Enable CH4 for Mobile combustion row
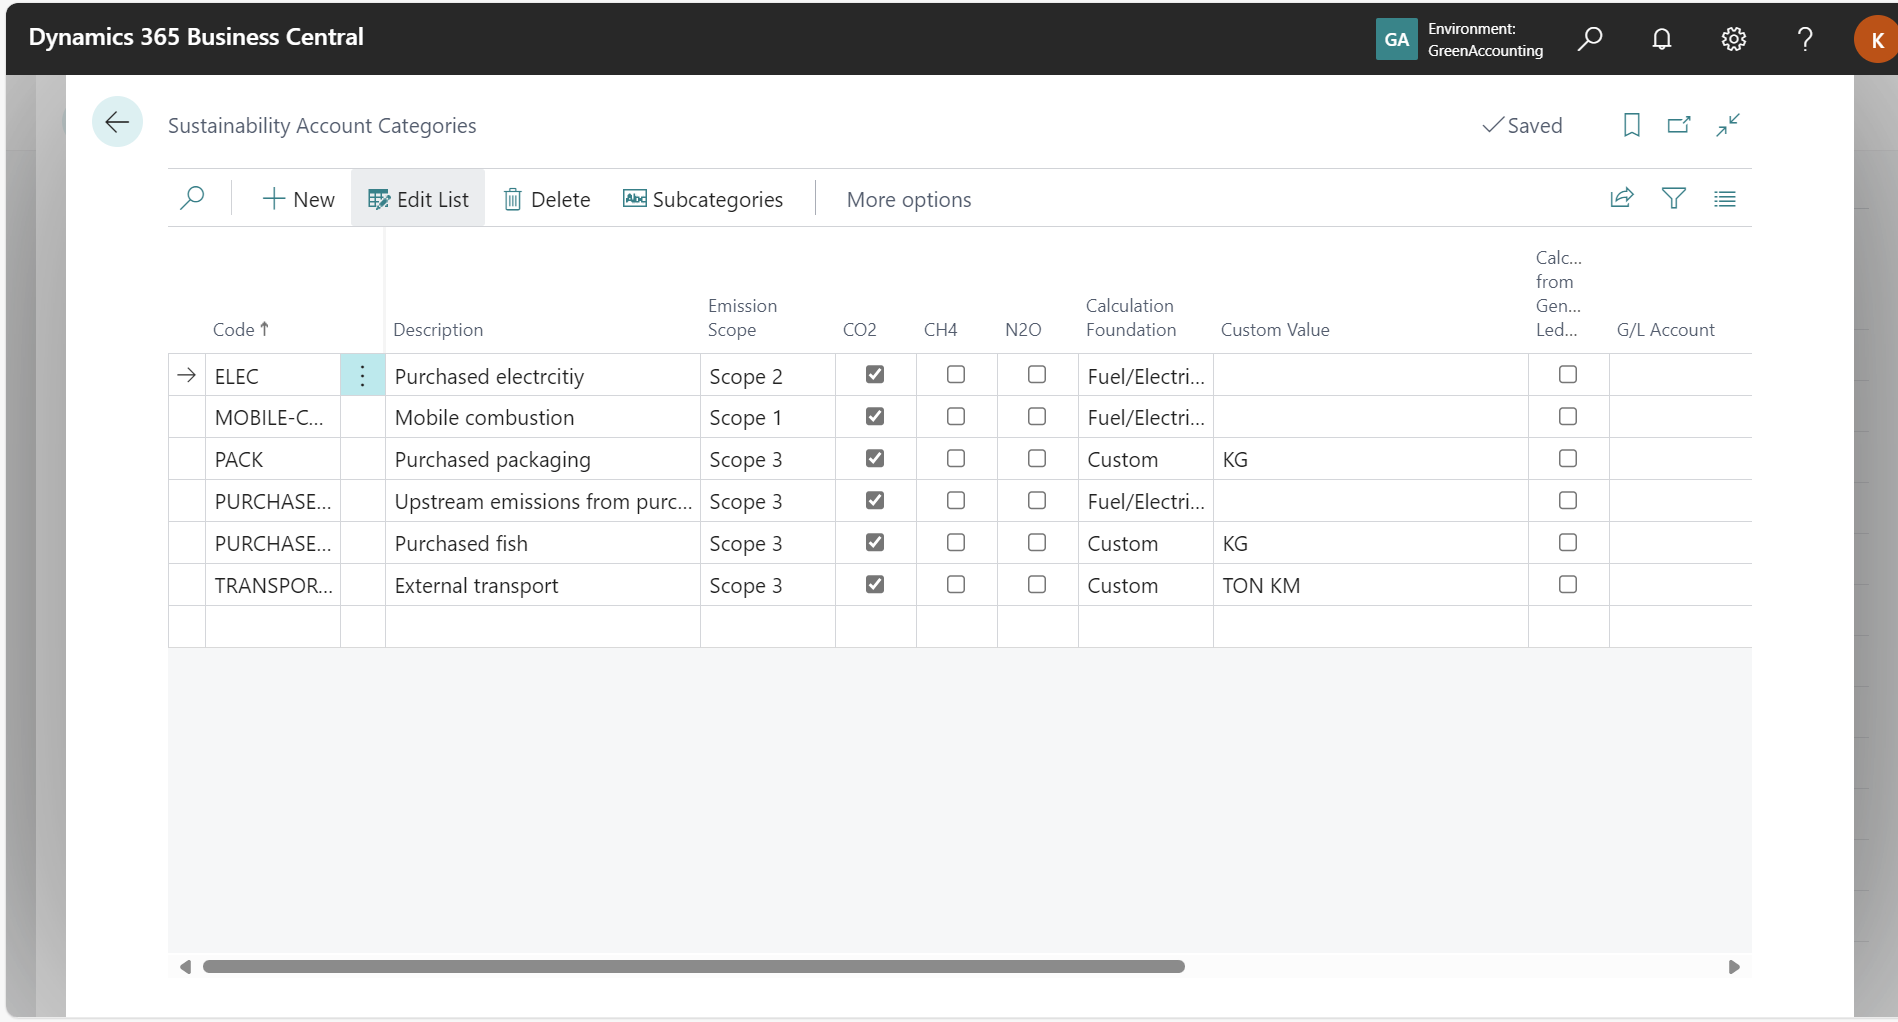The width and height of the screenshot is (1898, 1022). coord(956,417)
